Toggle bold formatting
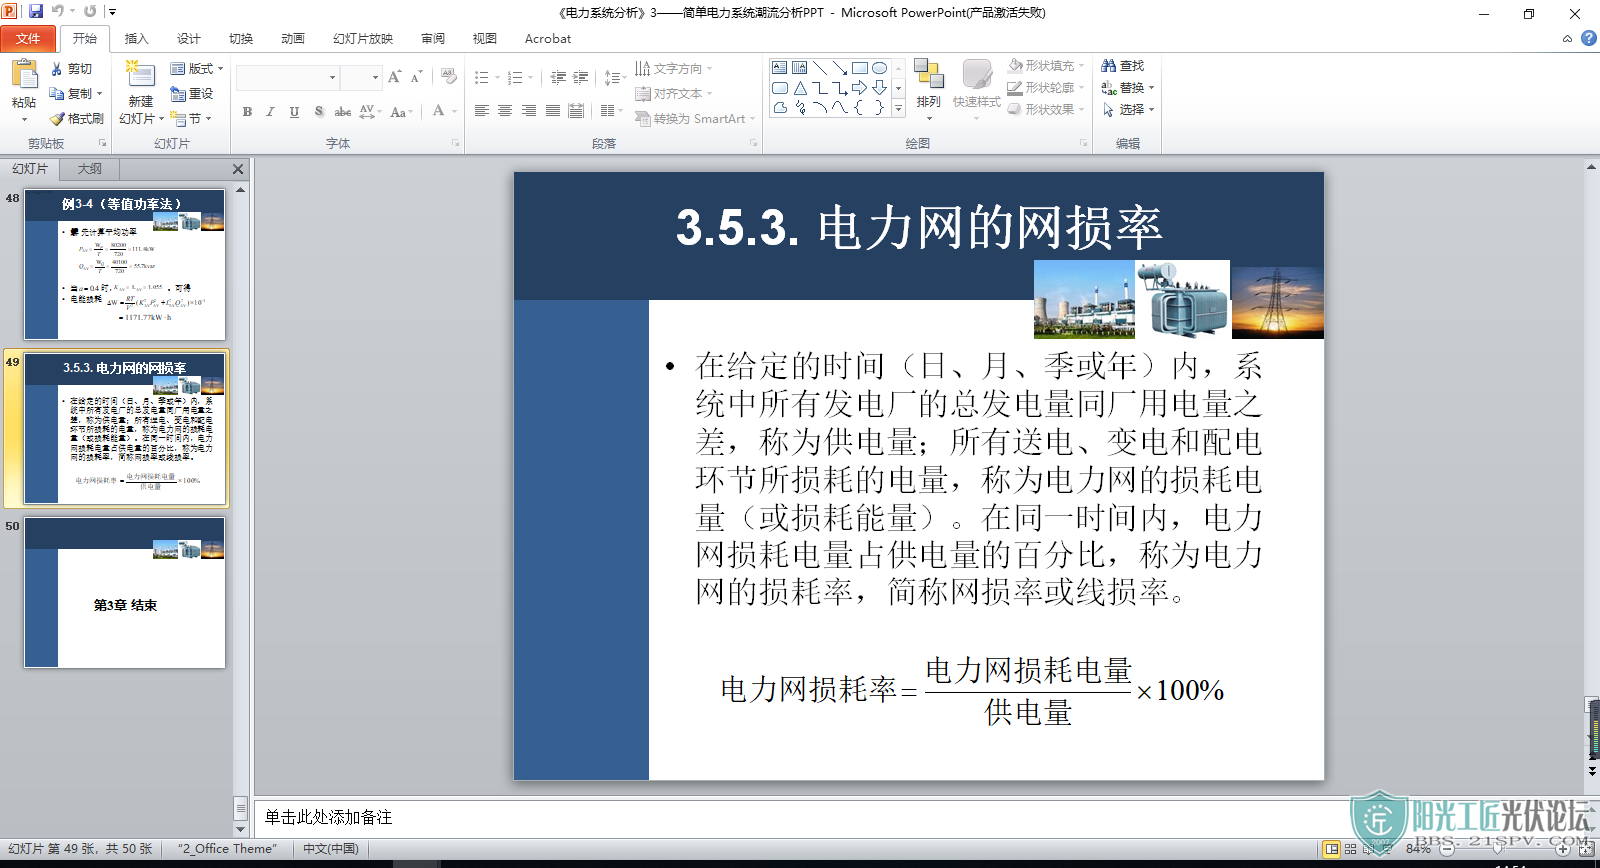The width and height of the screenshot is (1600, 868). (x=247, y=111)
